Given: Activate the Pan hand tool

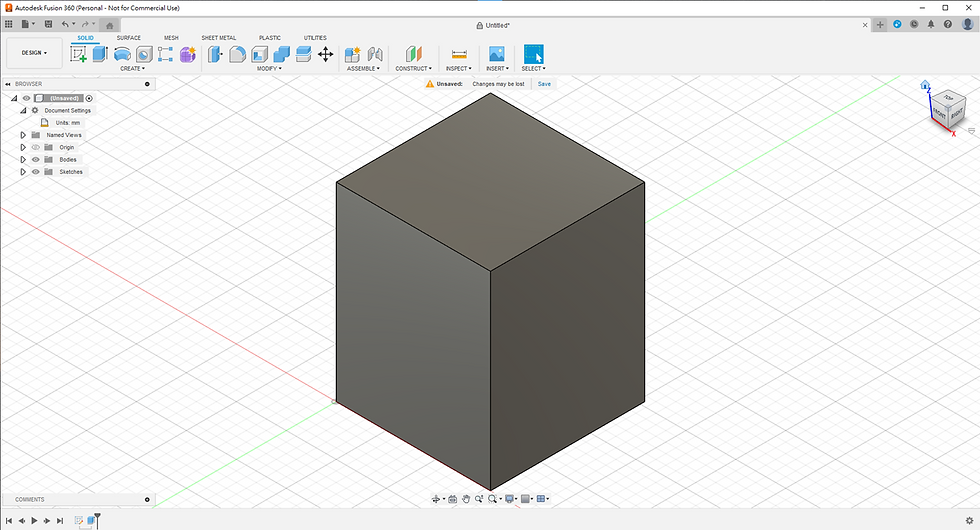Looking at the screenshot, I should (466, 499).
